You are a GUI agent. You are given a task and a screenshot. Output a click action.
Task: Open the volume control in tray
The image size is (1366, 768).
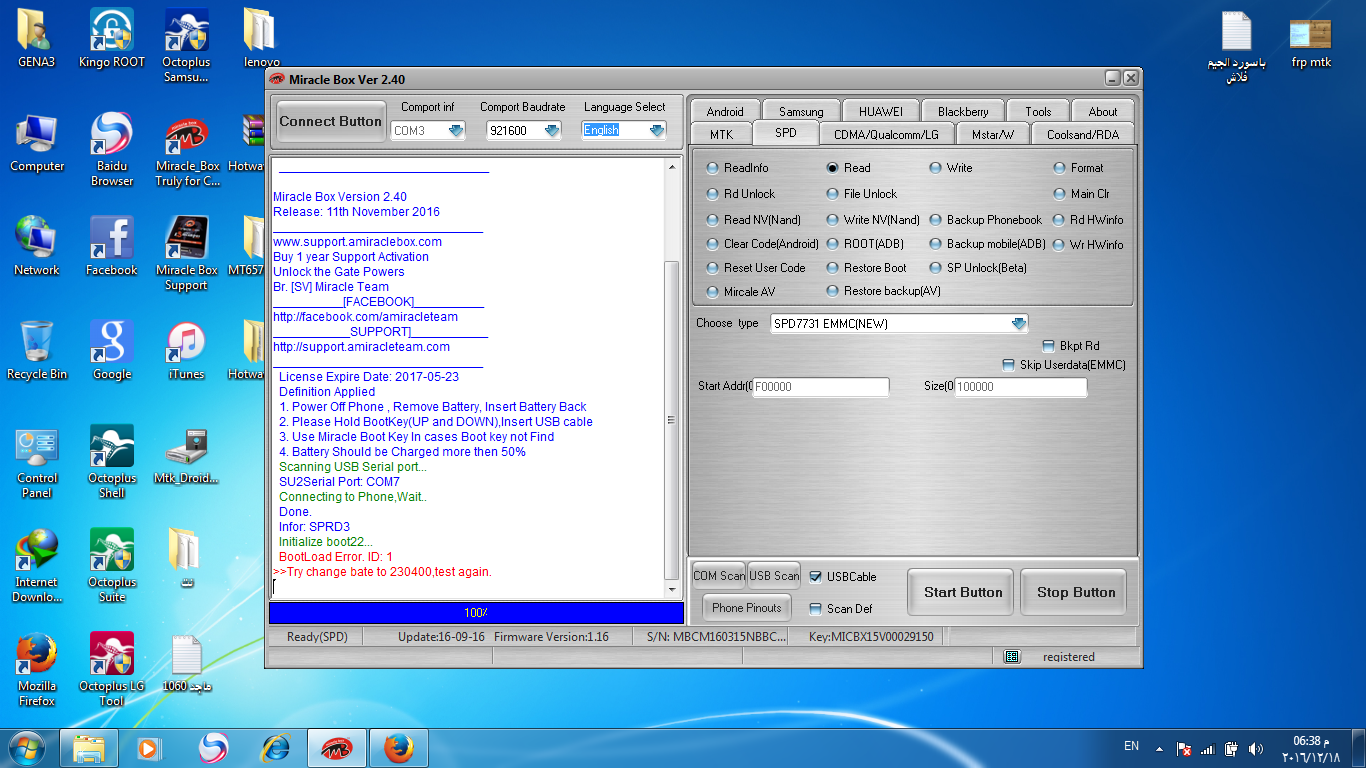1255,749
